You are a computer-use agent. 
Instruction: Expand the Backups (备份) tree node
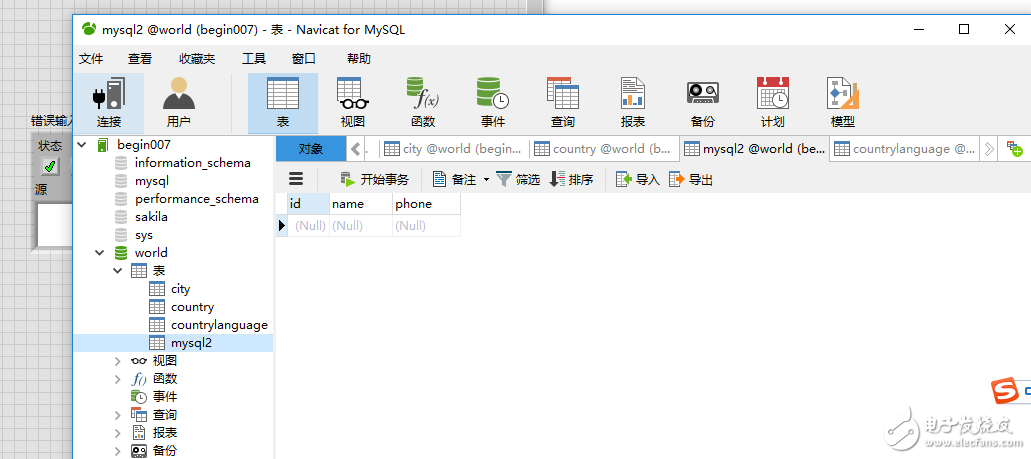click(117, 451)
